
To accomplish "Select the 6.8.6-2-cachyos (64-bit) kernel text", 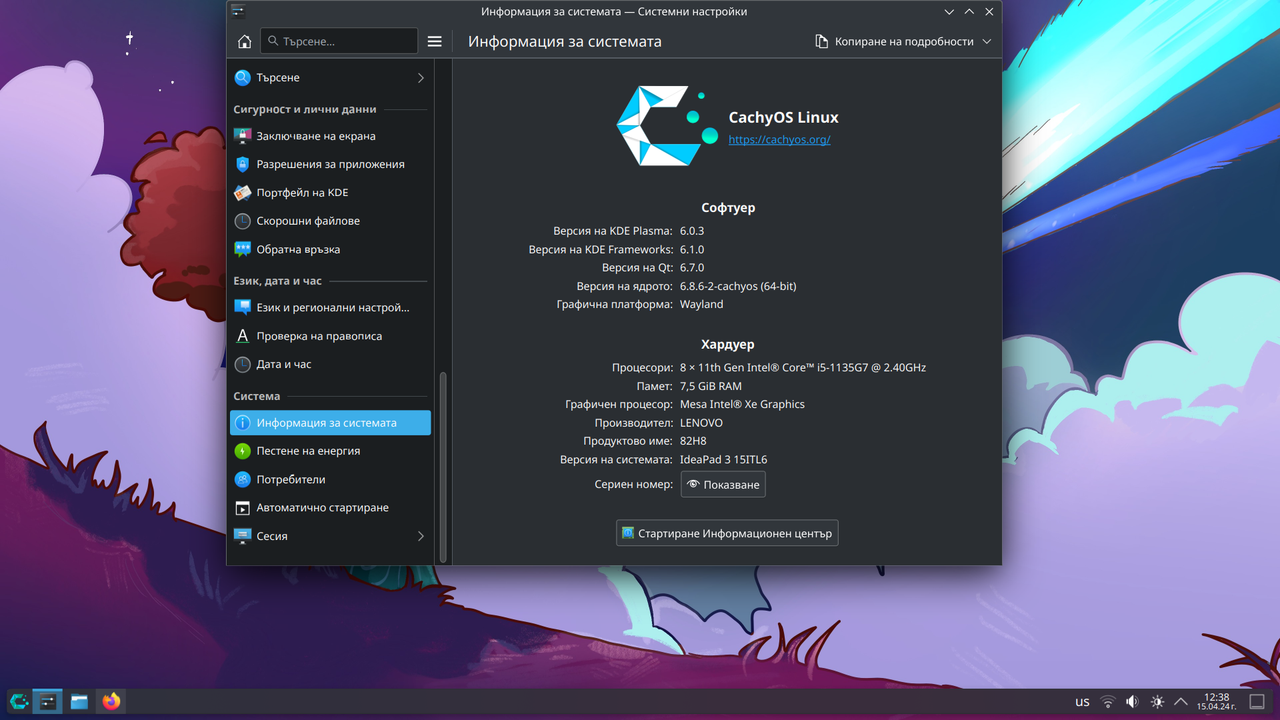I will click(x=738, y=286).
